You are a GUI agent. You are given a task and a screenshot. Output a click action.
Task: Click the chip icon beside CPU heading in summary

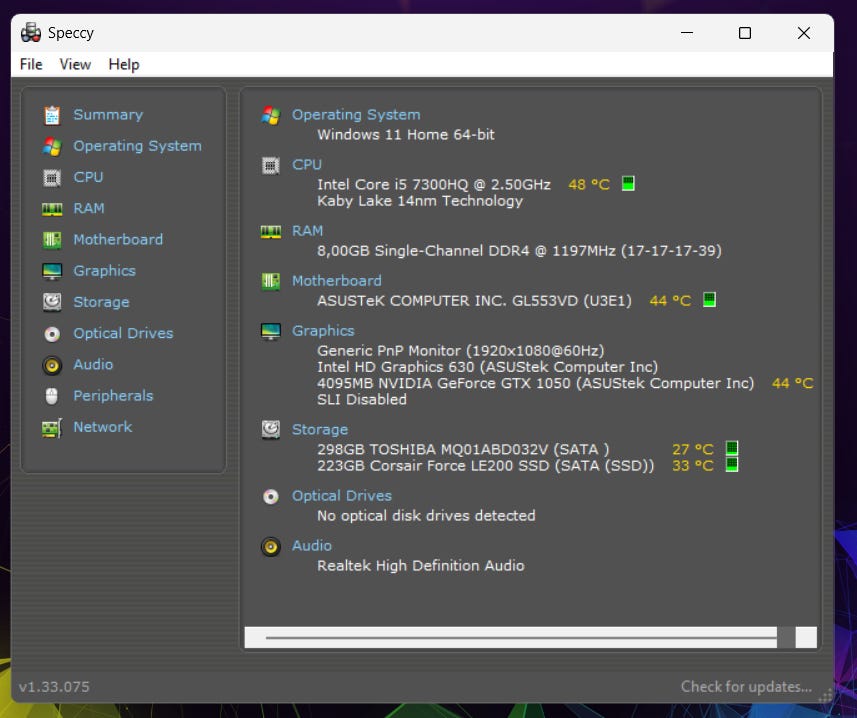(x=271, y=165)
